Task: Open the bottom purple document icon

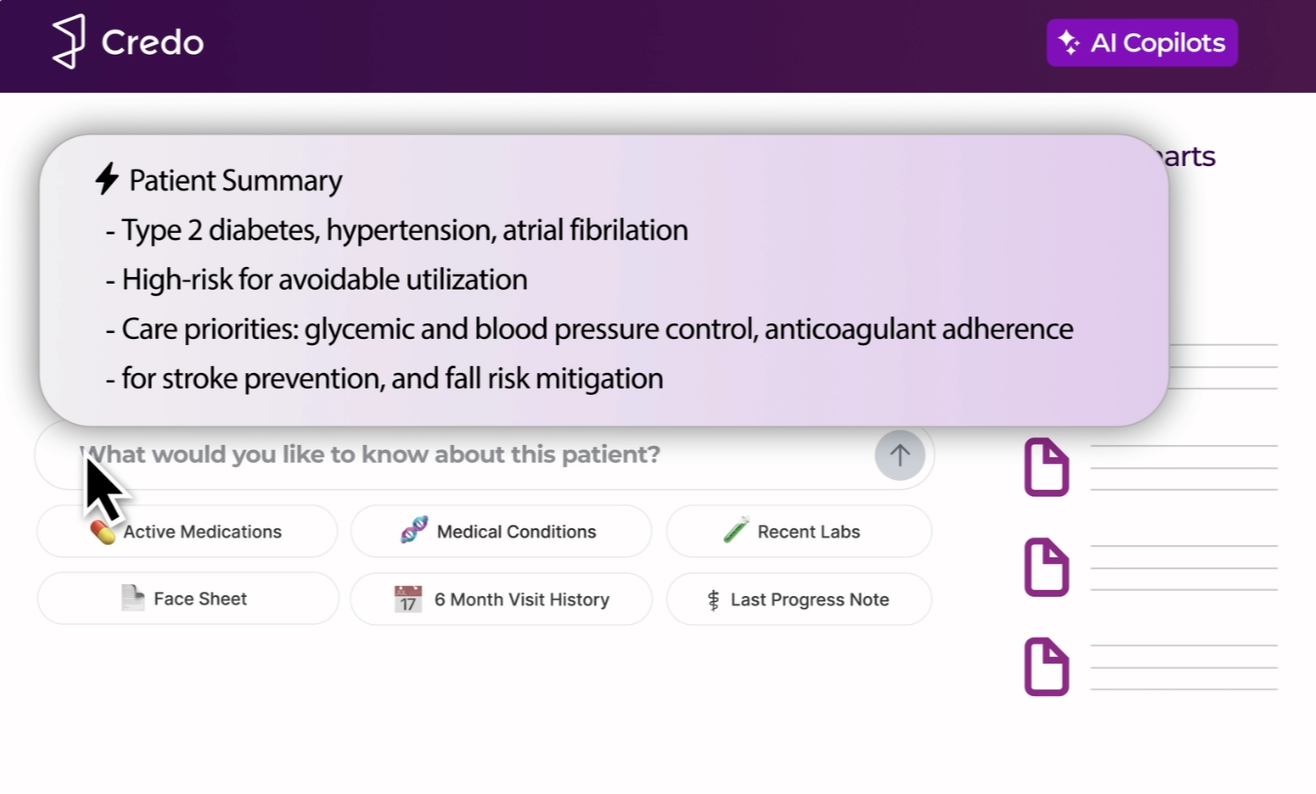Action: coord(1046,667)
